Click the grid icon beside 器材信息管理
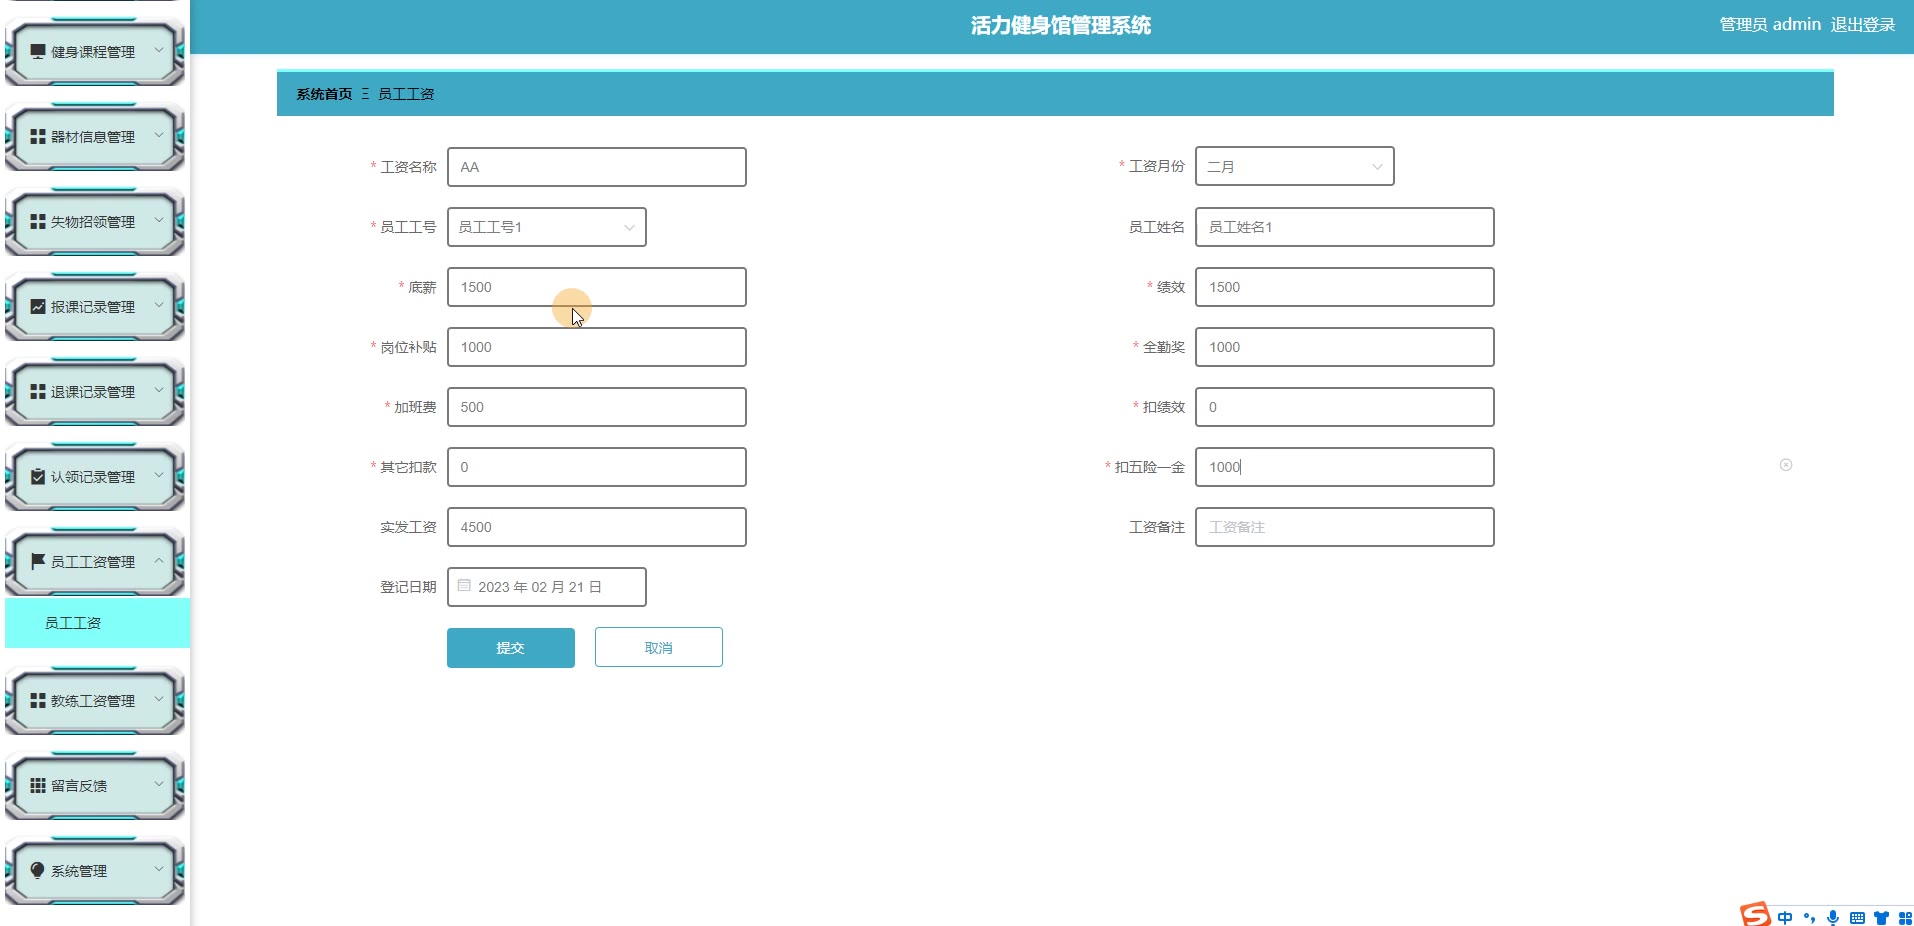Viewport: 1914px width, 926px height. click(x=38, y=136)
